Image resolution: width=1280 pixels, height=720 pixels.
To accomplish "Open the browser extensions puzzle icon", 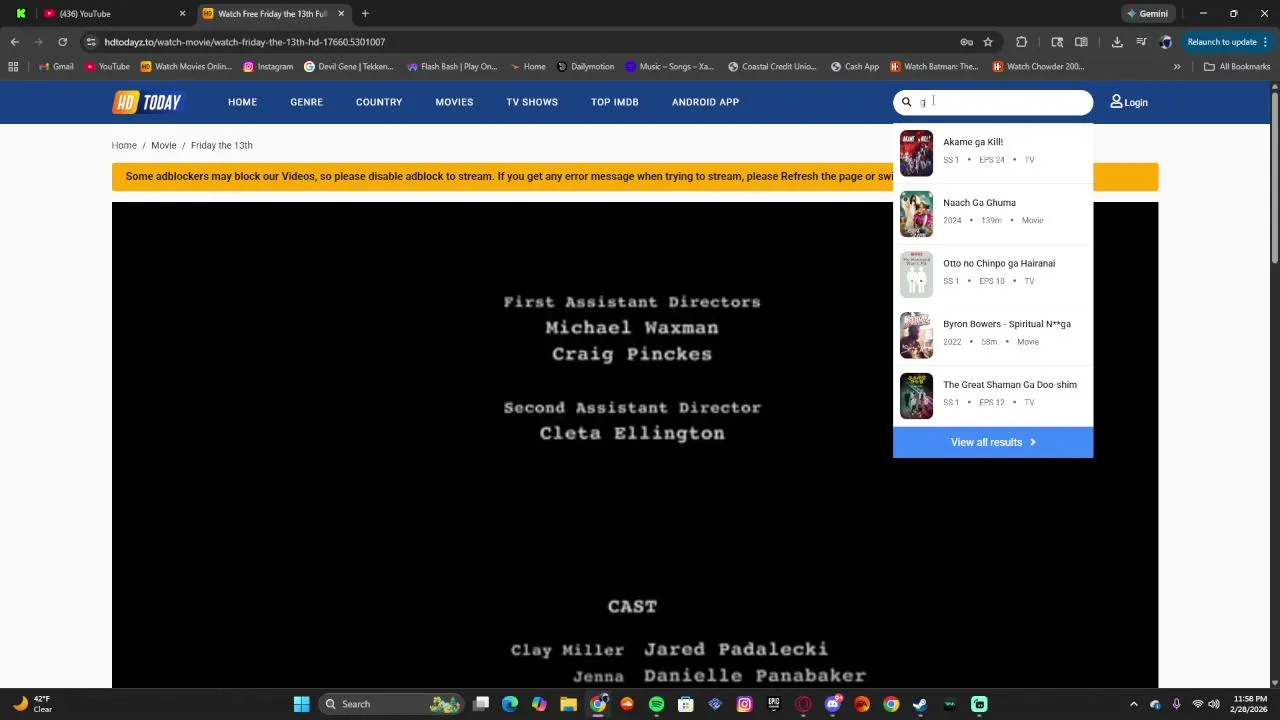I will pyautogui.click(x=1021, y=42).
